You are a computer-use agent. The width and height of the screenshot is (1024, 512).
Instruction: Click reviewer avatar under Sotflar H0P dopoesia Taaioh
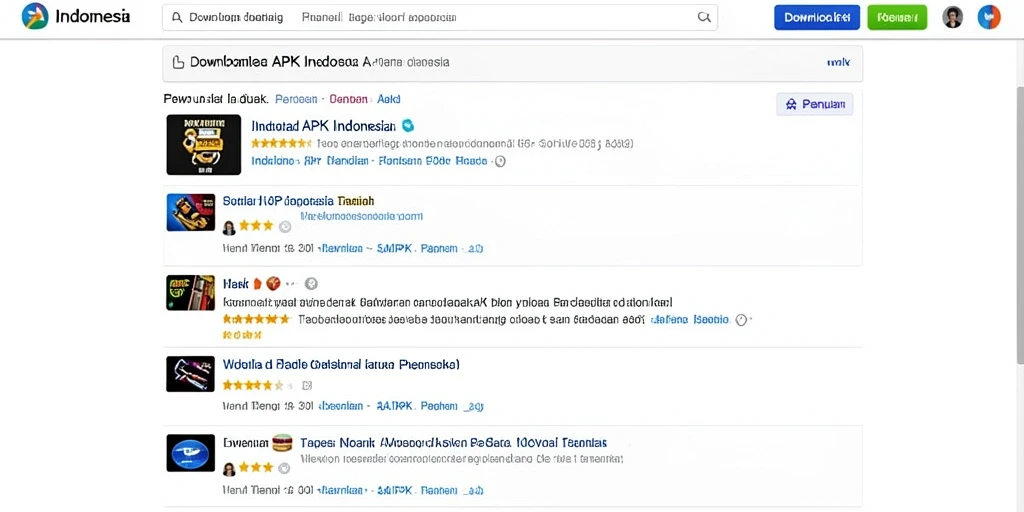point(229,227)
